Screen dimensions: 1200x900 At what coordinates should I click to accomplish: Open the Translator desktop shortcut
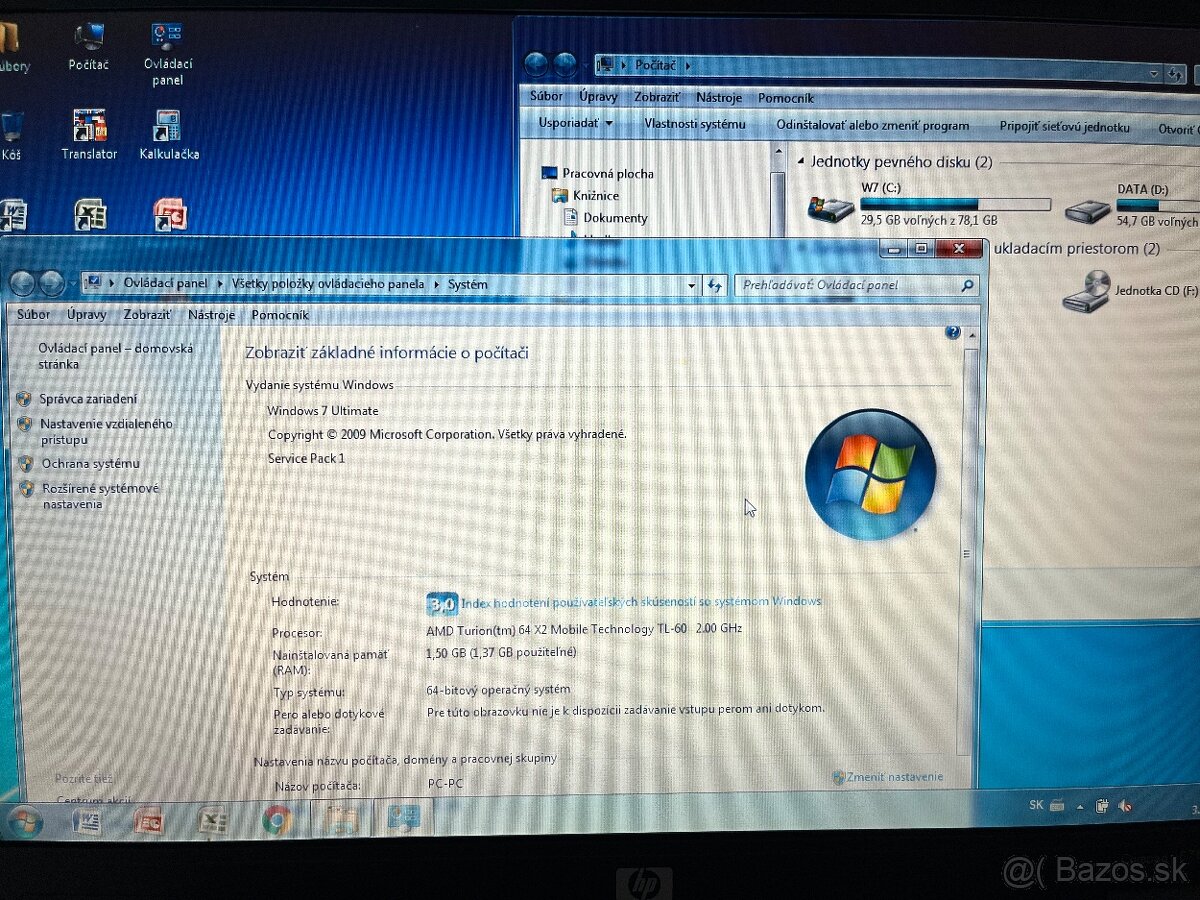89,134
